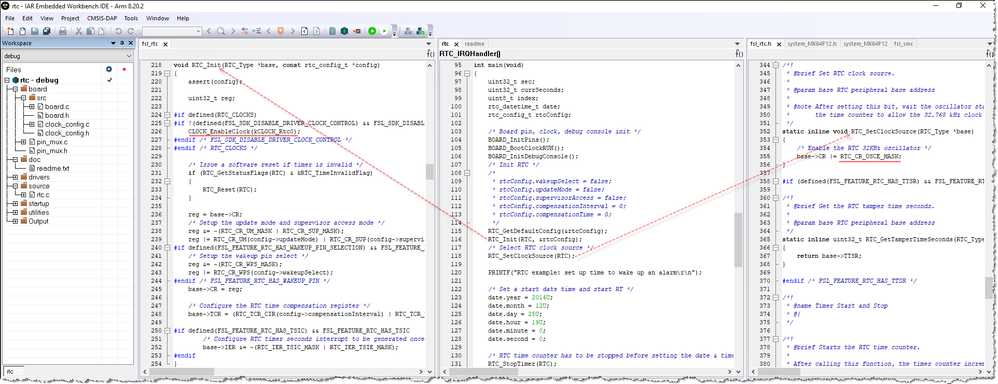Open the debug configuration dropdown
998x384 pixels.
pyautogui.click(x=69, y=55)
